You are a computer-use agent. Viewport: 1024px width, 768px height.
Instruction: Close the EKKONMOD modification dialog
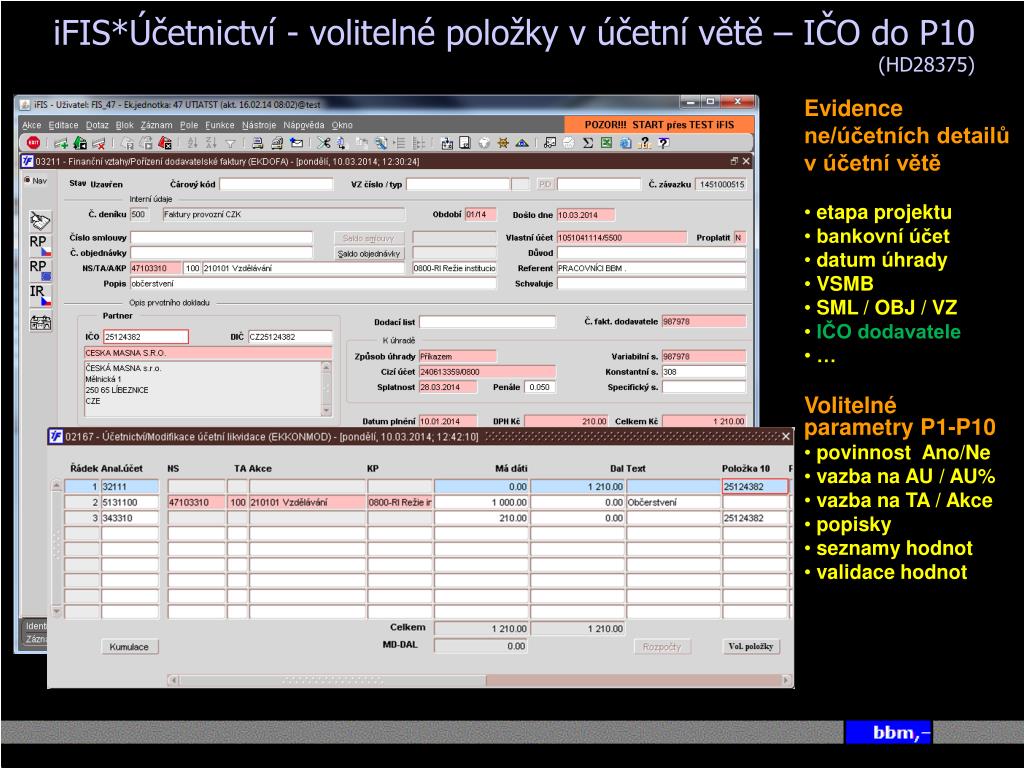[786, 436]
